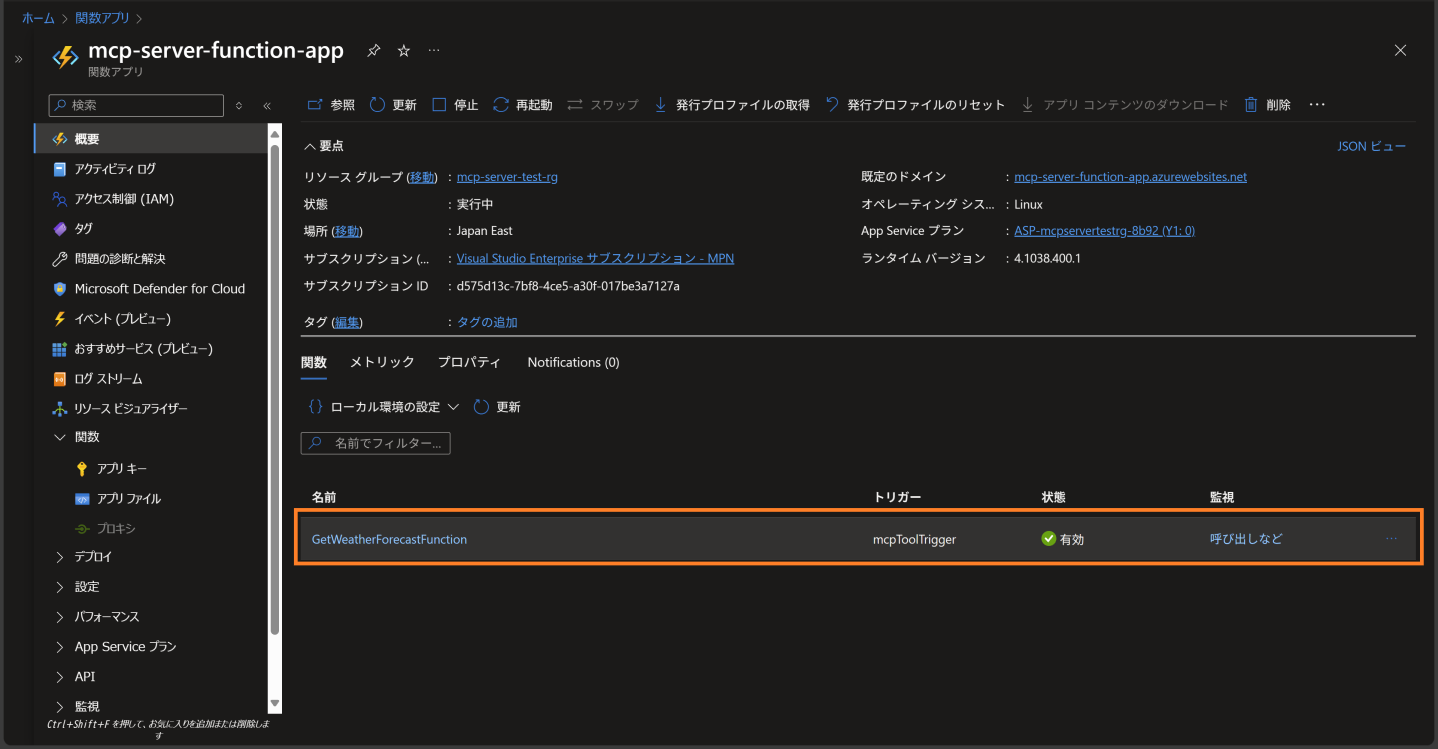The width and height of the screenshot is (1438, 749).
Task: Pin the mcp-server-function-app resource
Action: [373, 50]
